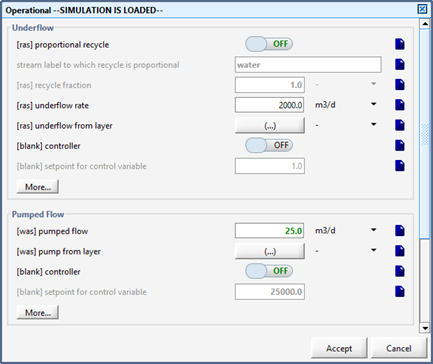This screenshot has height=364, width=433.
Task: Click scrollbar down arrow
Action: 425,328
